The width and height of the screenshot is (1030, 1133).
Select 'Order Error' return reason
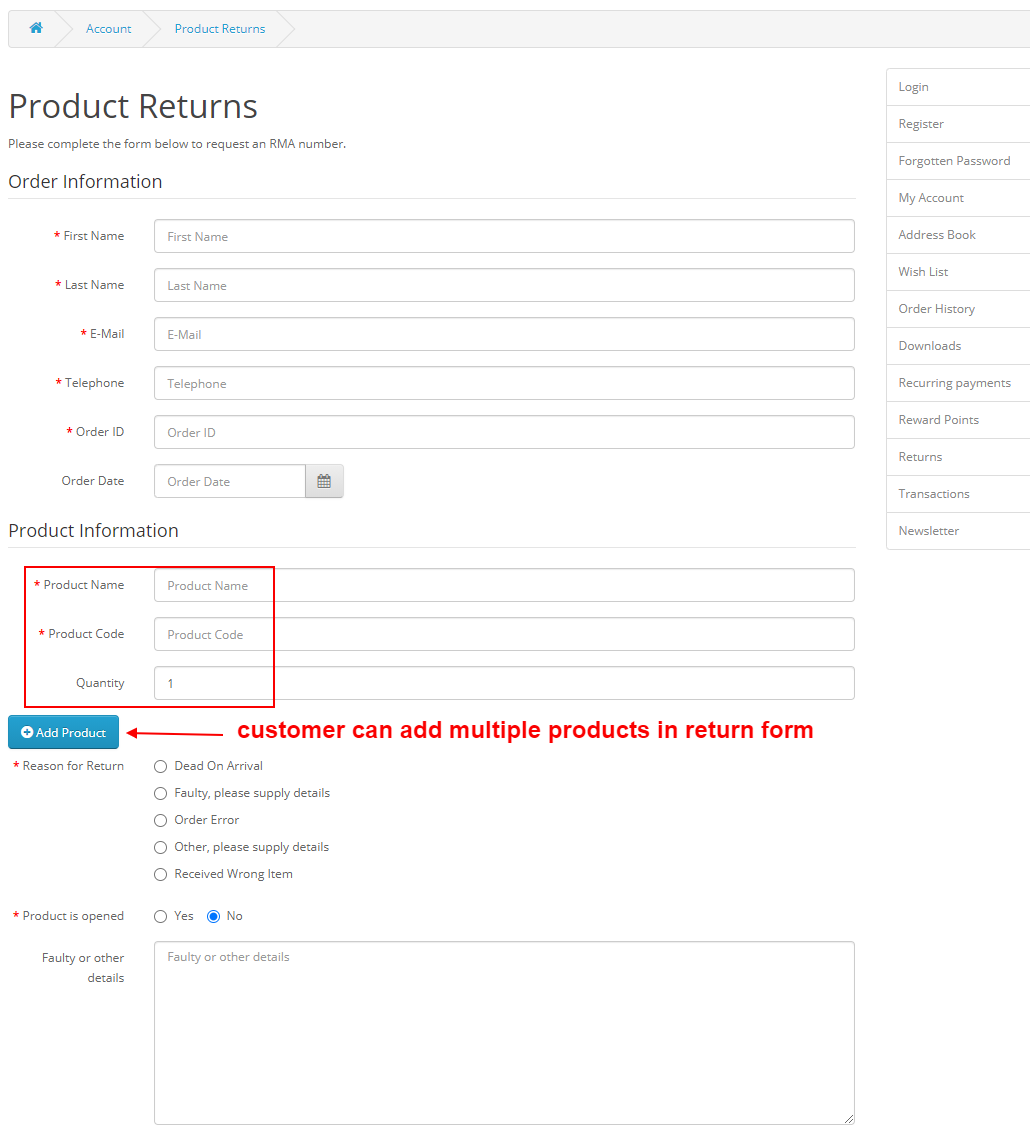coord(160,820)
